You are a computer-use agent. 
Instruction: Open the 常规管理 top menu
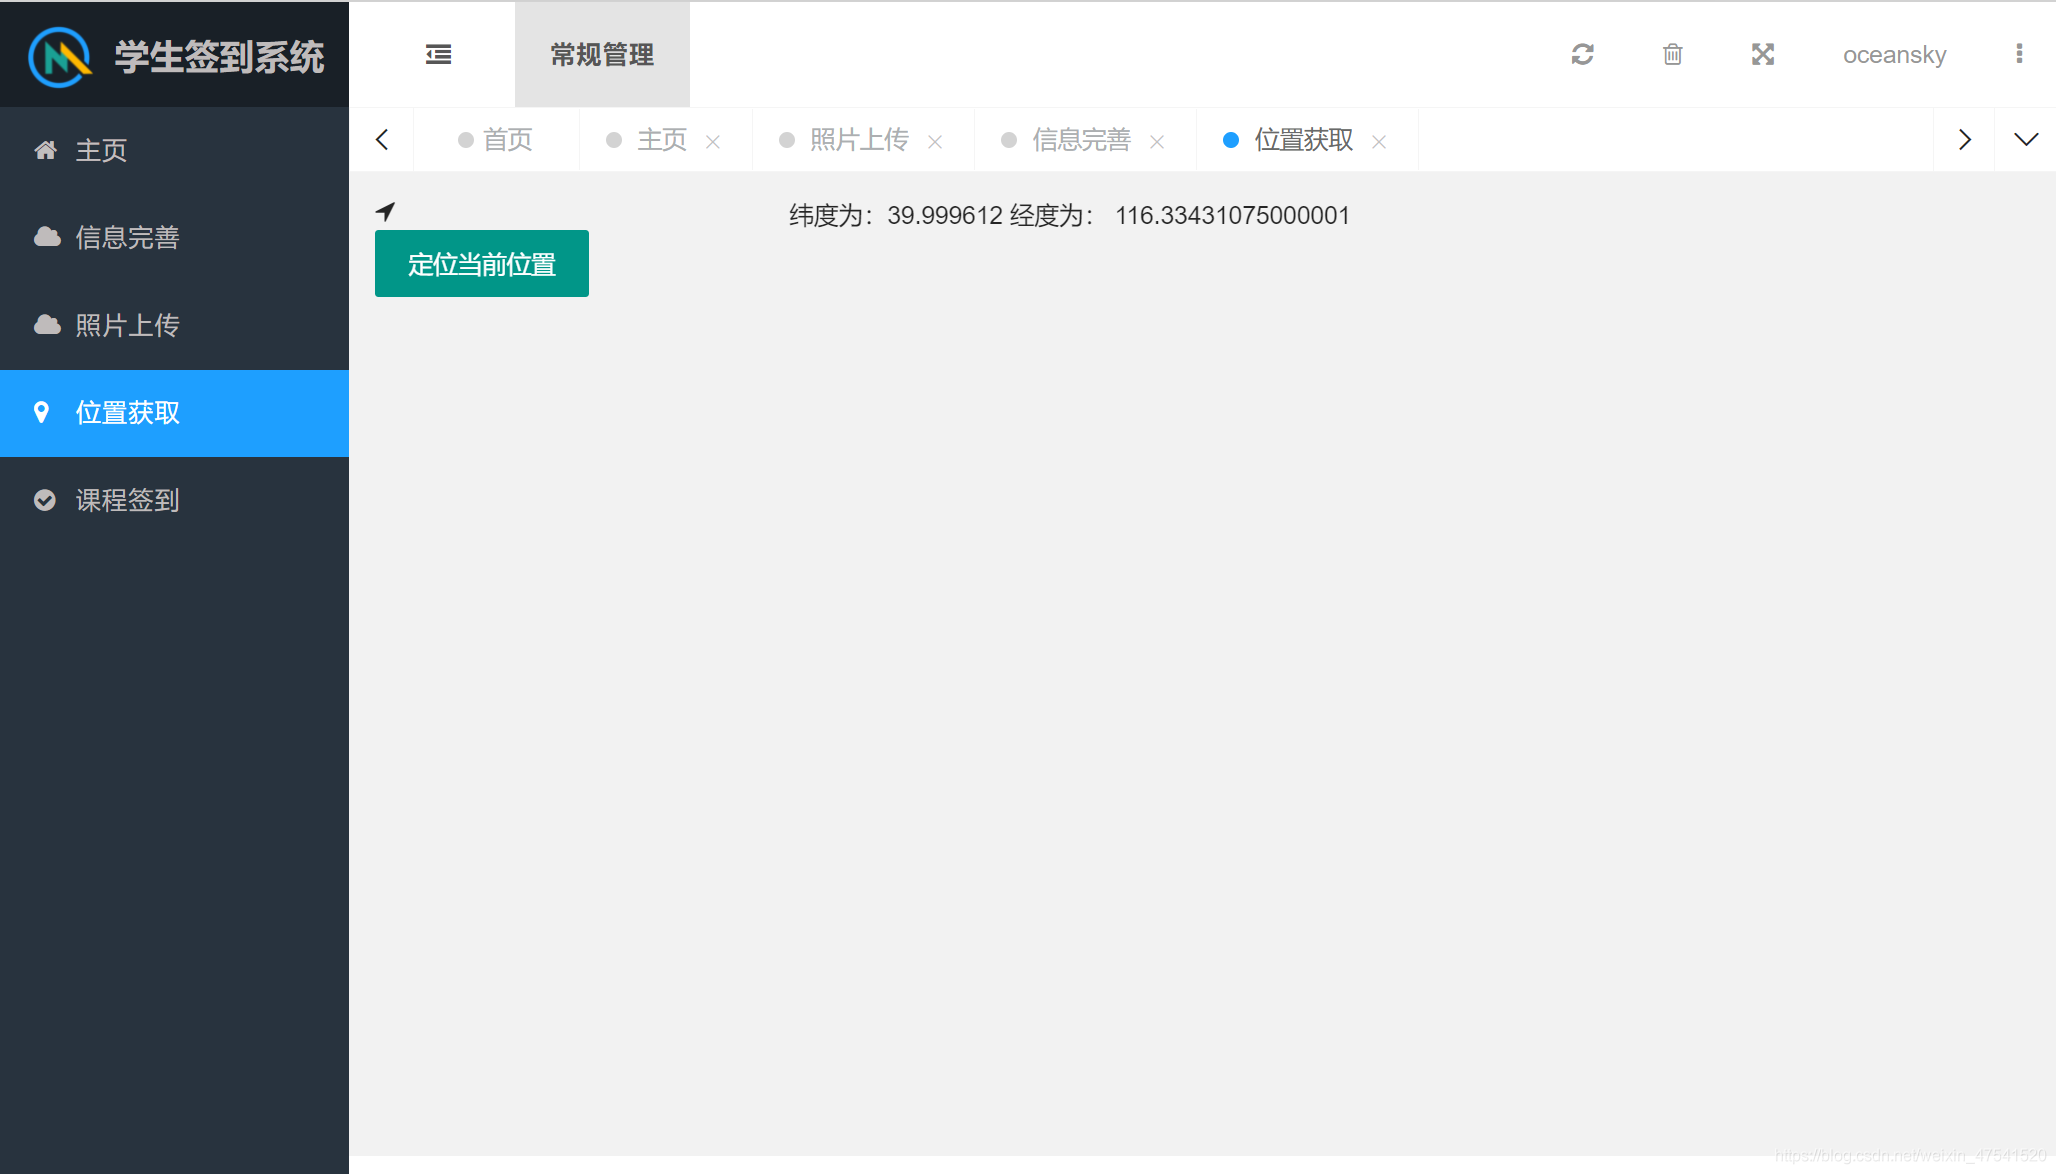(x=602, y=54)
